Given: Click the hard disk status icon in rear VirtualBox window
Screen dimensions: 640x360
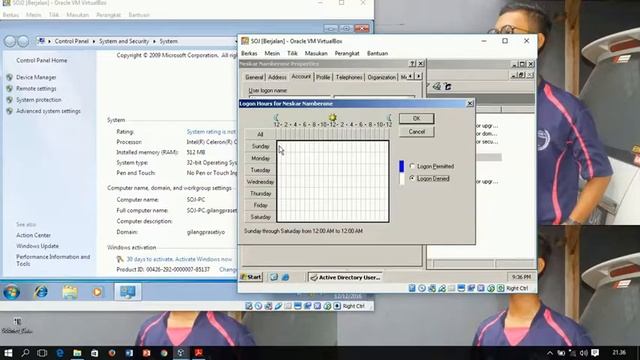Looking at the screenshot, I should click(x=249, y=306).
